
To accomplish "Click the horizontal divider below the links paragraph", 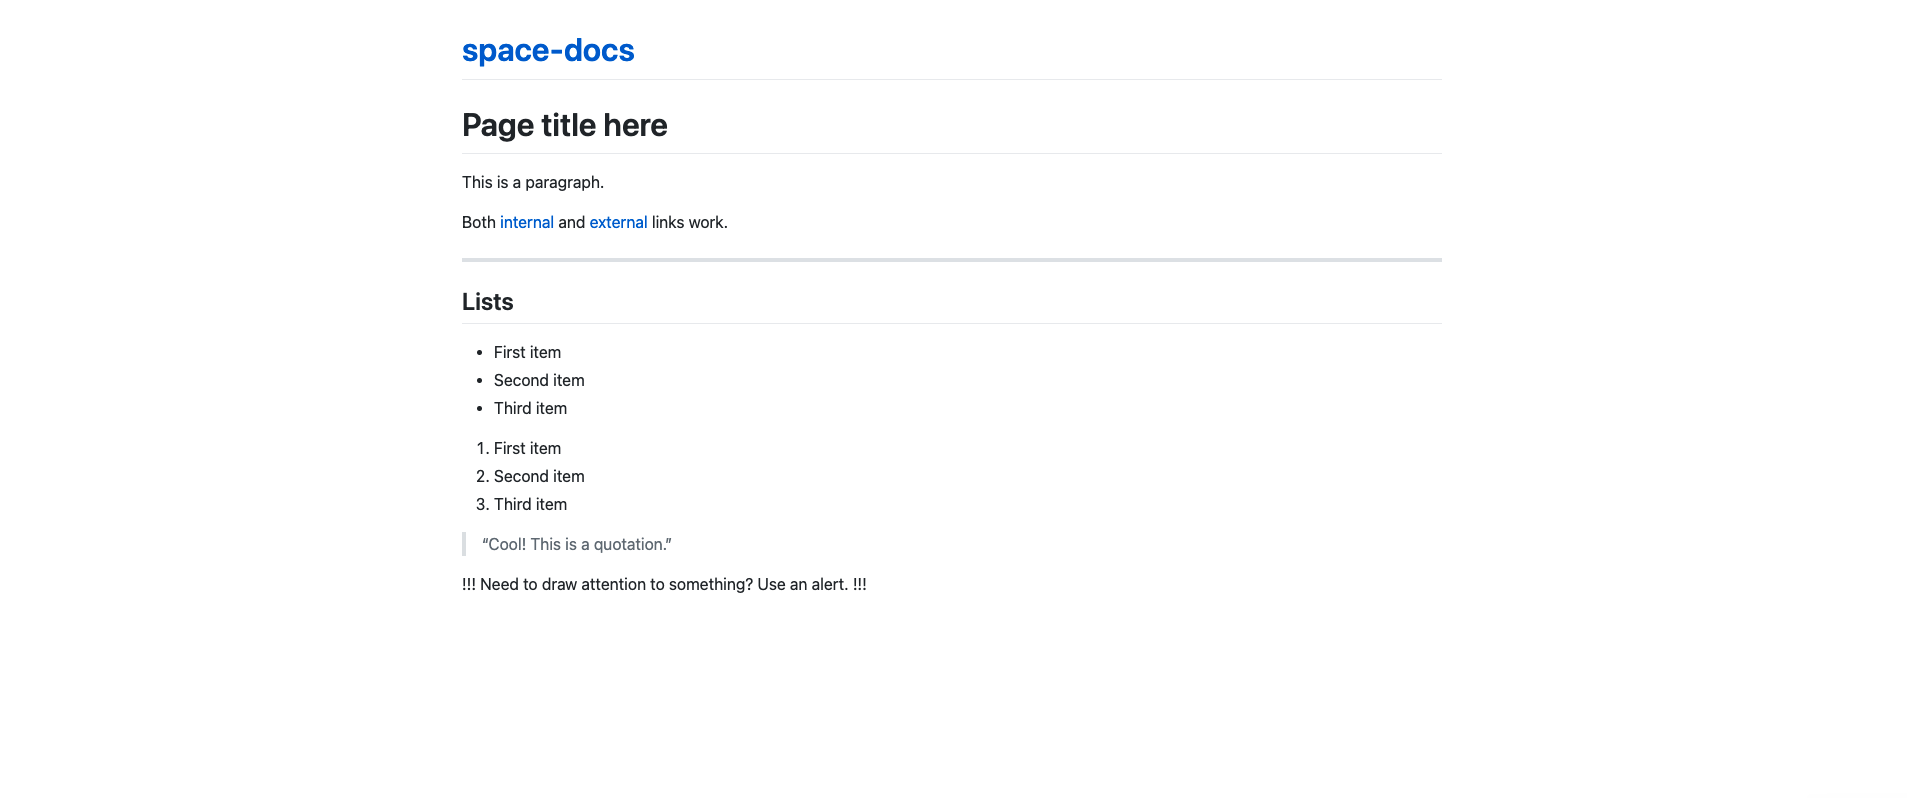I will pyautogui.click(x=951, y=259).
